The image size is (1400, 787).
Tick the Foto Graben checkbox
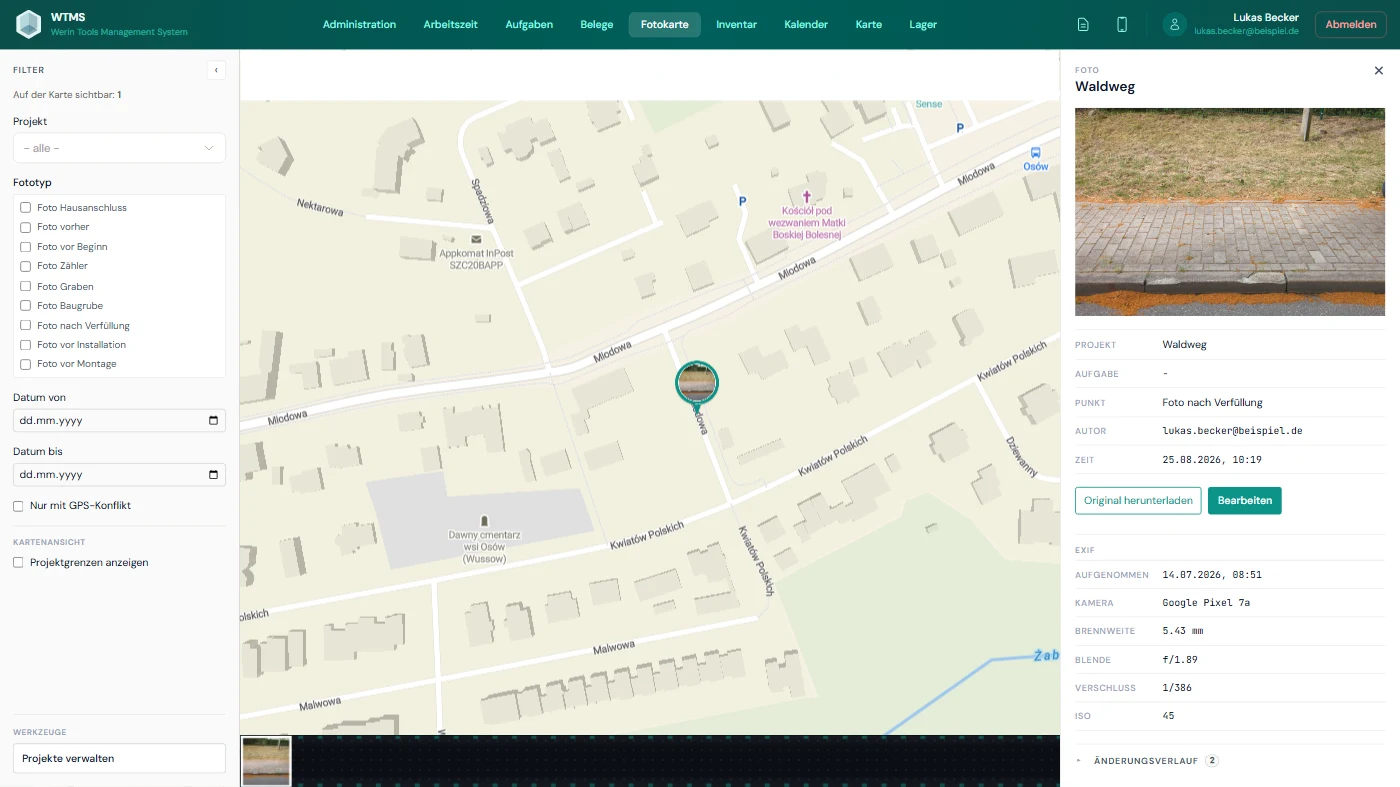coord(26,287)
